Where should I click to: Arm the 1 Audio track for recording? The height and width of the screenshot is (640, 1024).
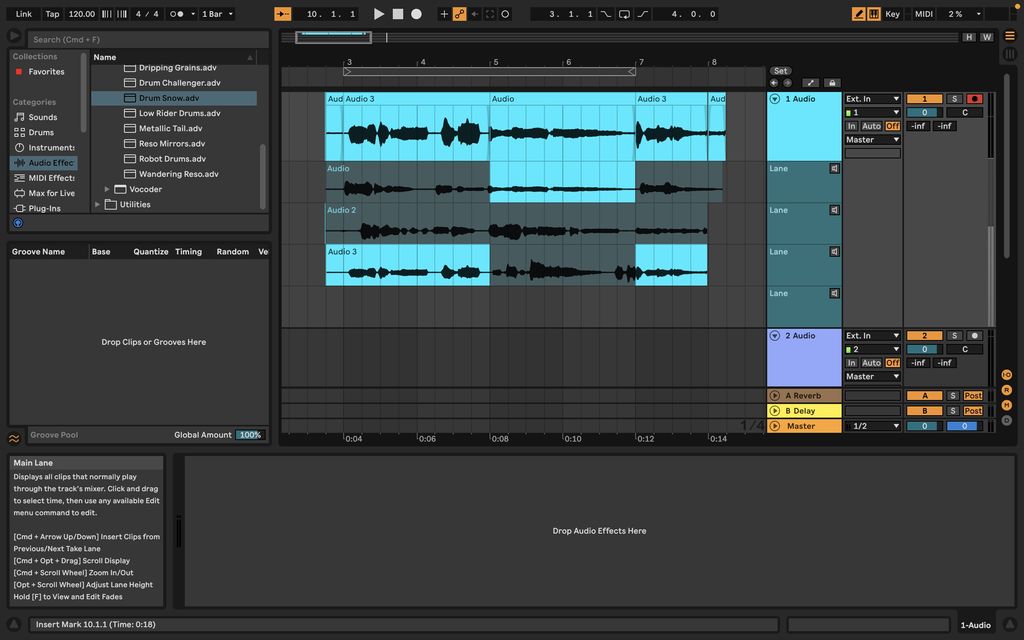pos(973,99)
